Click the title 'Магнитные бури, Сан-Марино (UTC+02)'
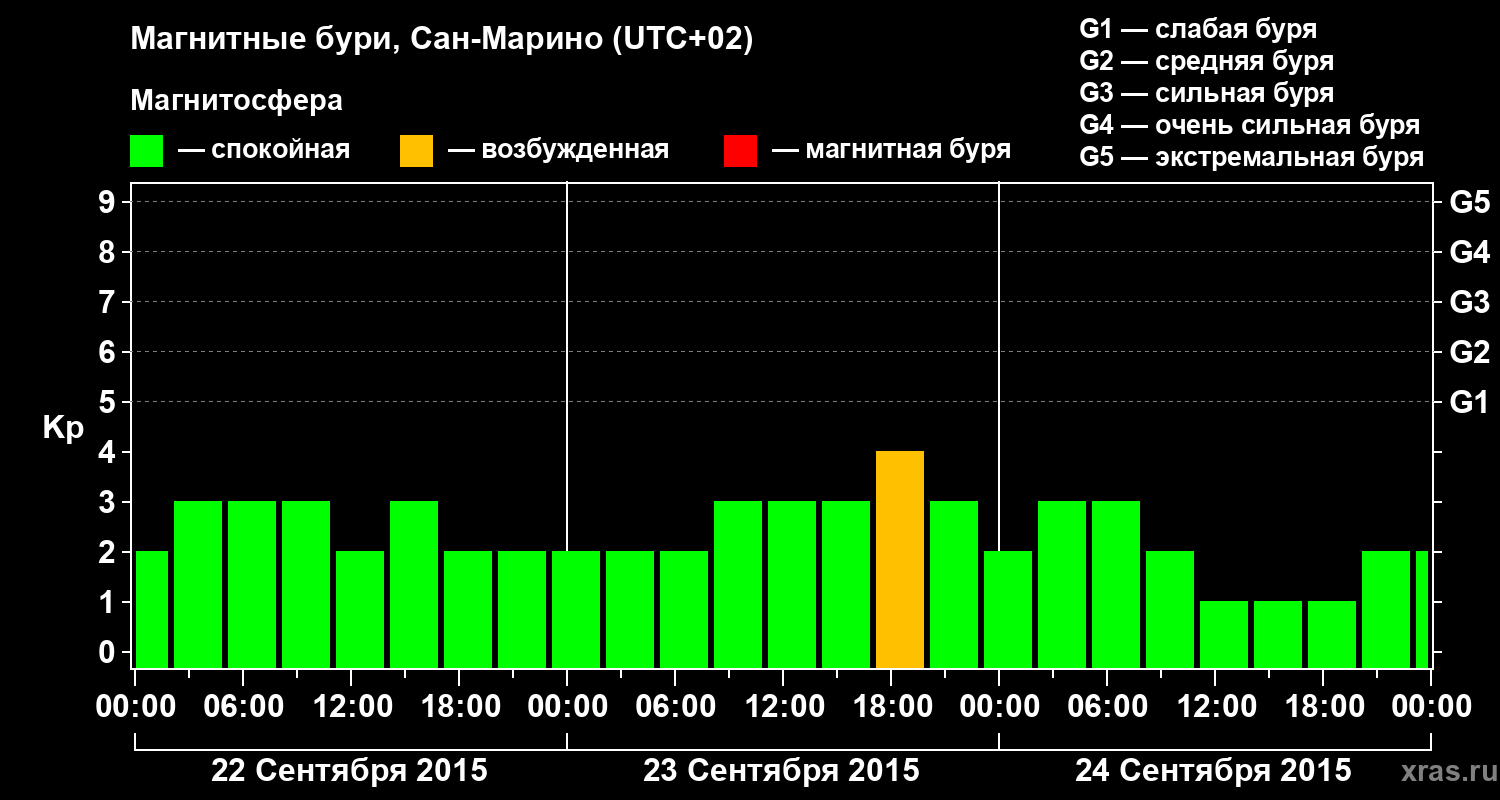The width and height of the screenshot is (1500, 800). [441, 40]
